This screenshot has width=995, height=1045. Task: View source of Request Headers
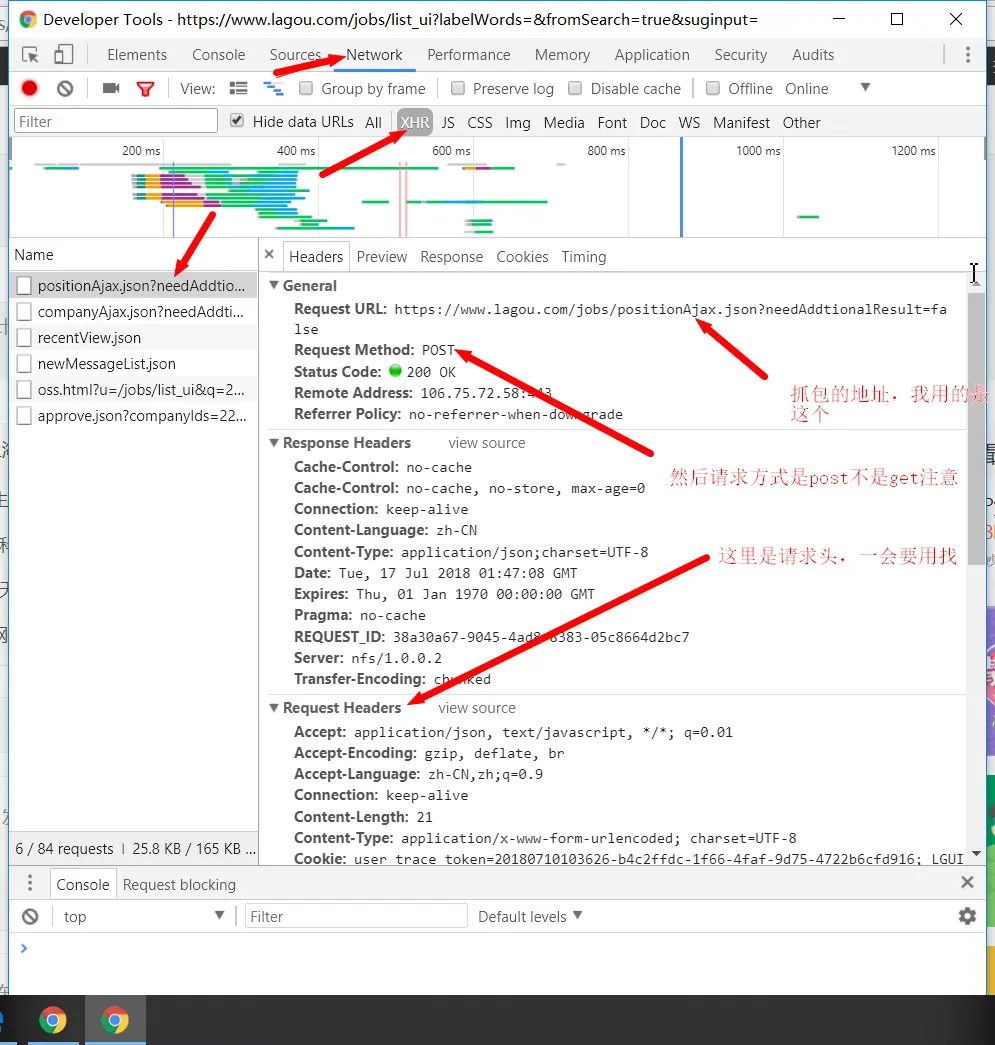click(477, 708)
